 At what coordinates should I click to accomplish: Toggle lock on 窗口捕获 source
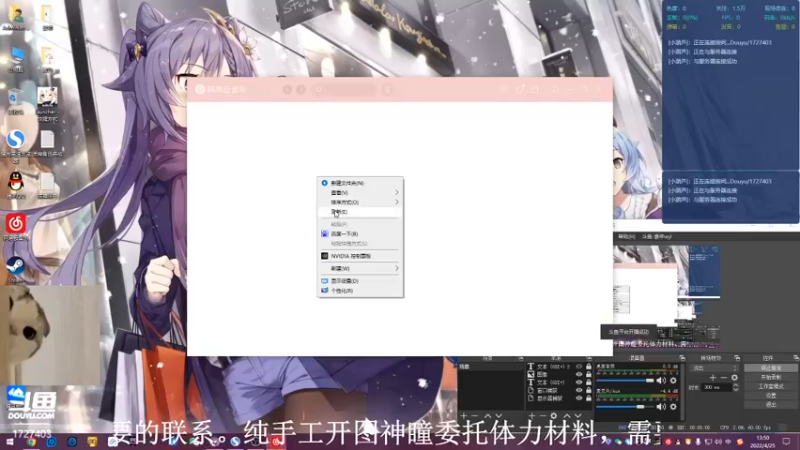(x=588, y=390)
